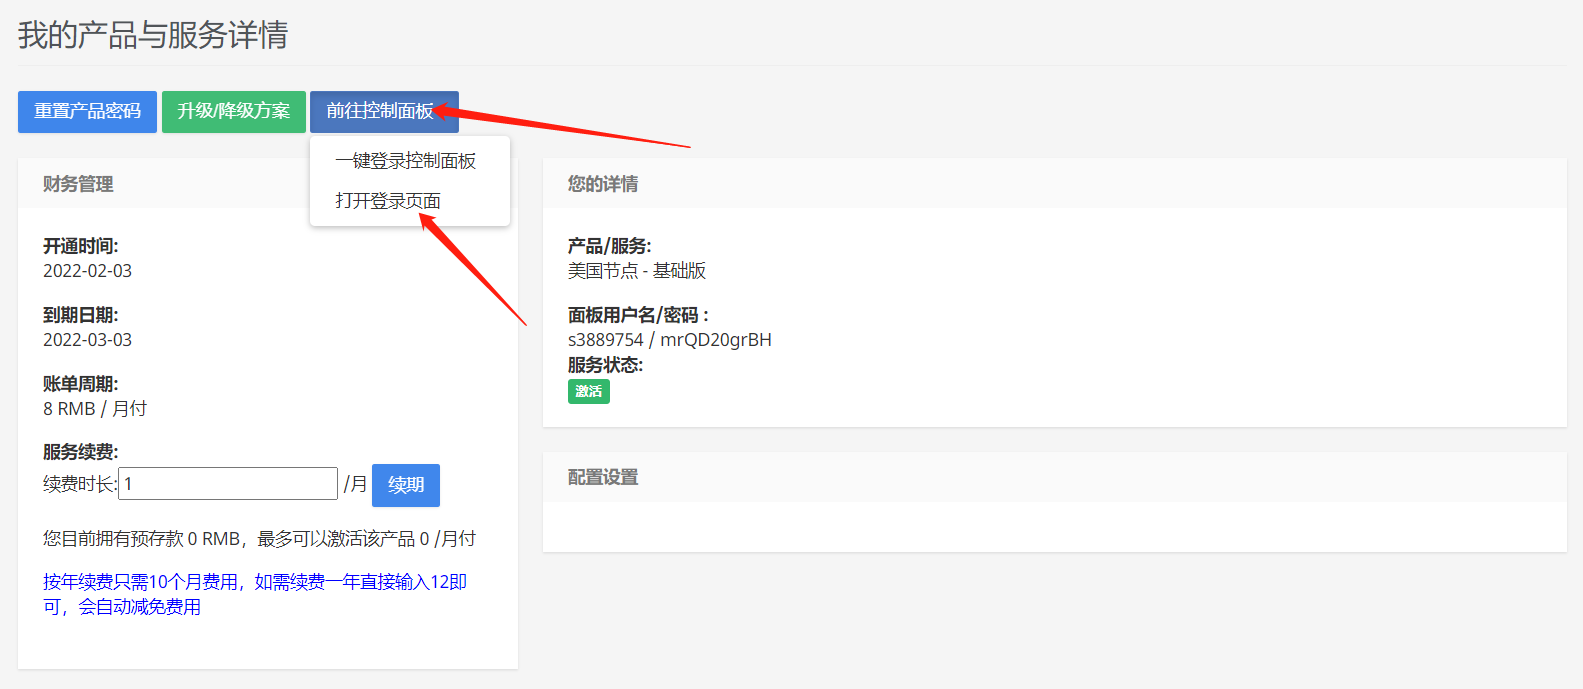Click the 到期日期 label
The image size is (1583, 689).
[80, 315]
